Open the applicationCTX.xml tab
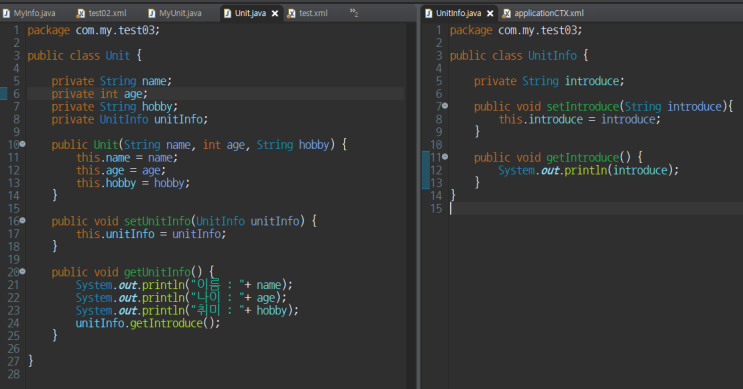 (x=549, y=13)
